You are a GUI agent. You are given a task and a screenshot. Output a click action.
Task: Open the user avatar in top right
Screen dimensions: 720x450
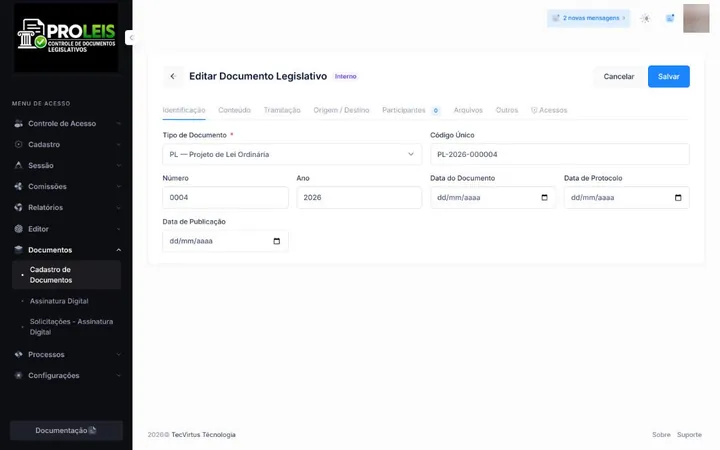point(696,18)
